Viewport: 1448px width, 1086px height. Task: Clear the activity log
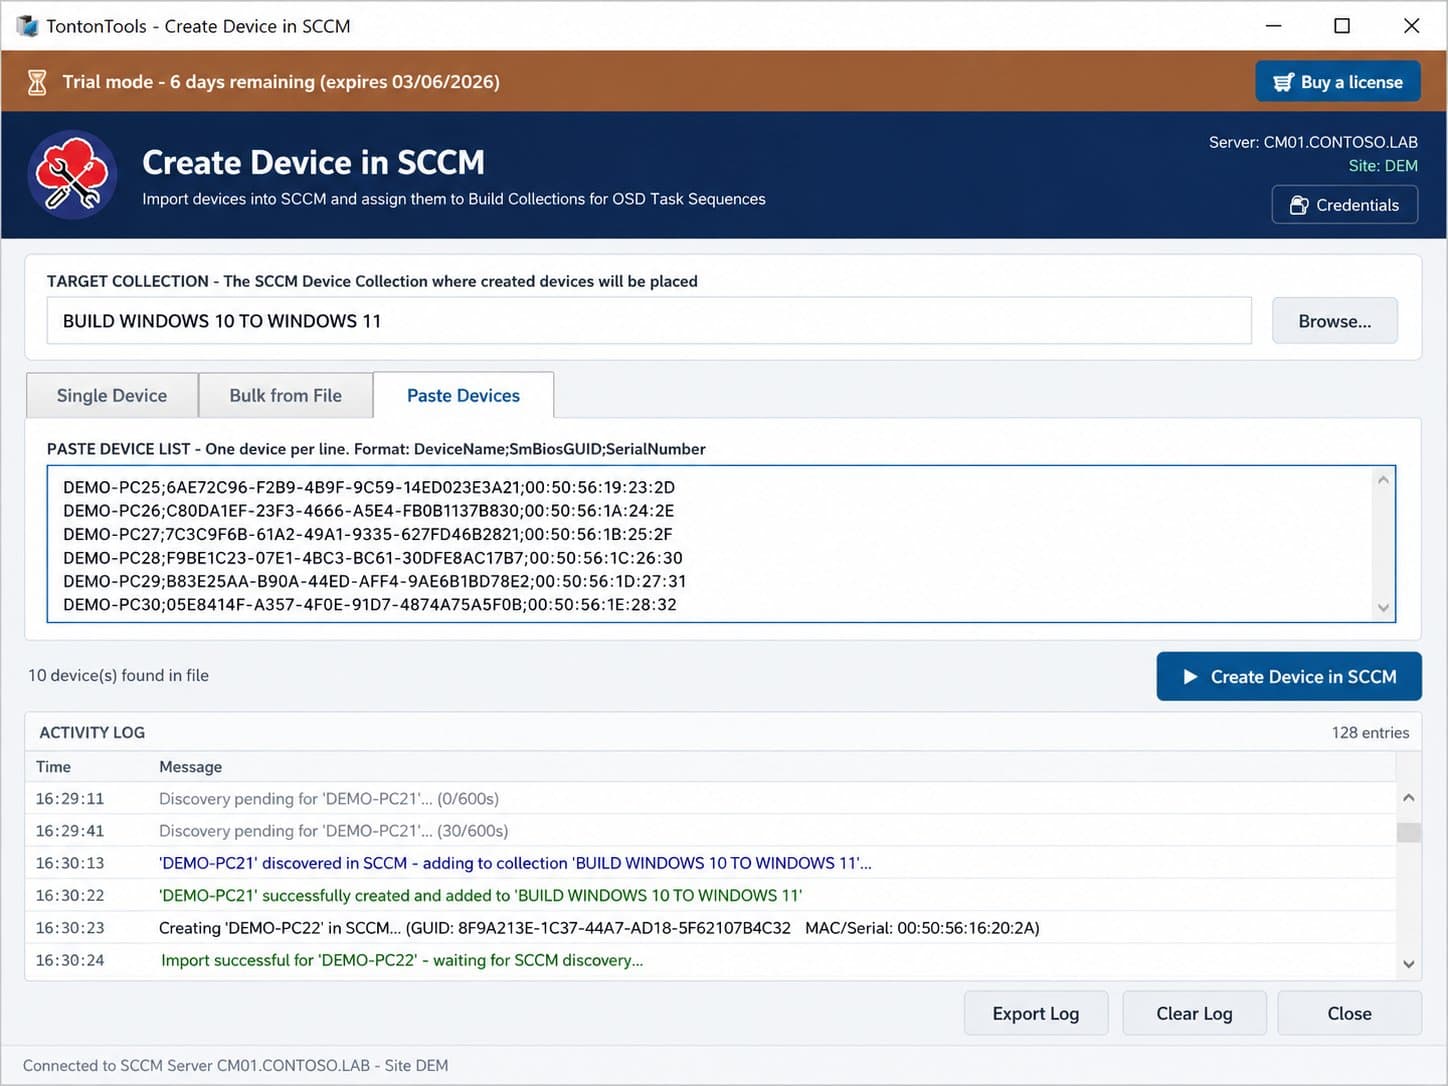pos(1194,1013)
